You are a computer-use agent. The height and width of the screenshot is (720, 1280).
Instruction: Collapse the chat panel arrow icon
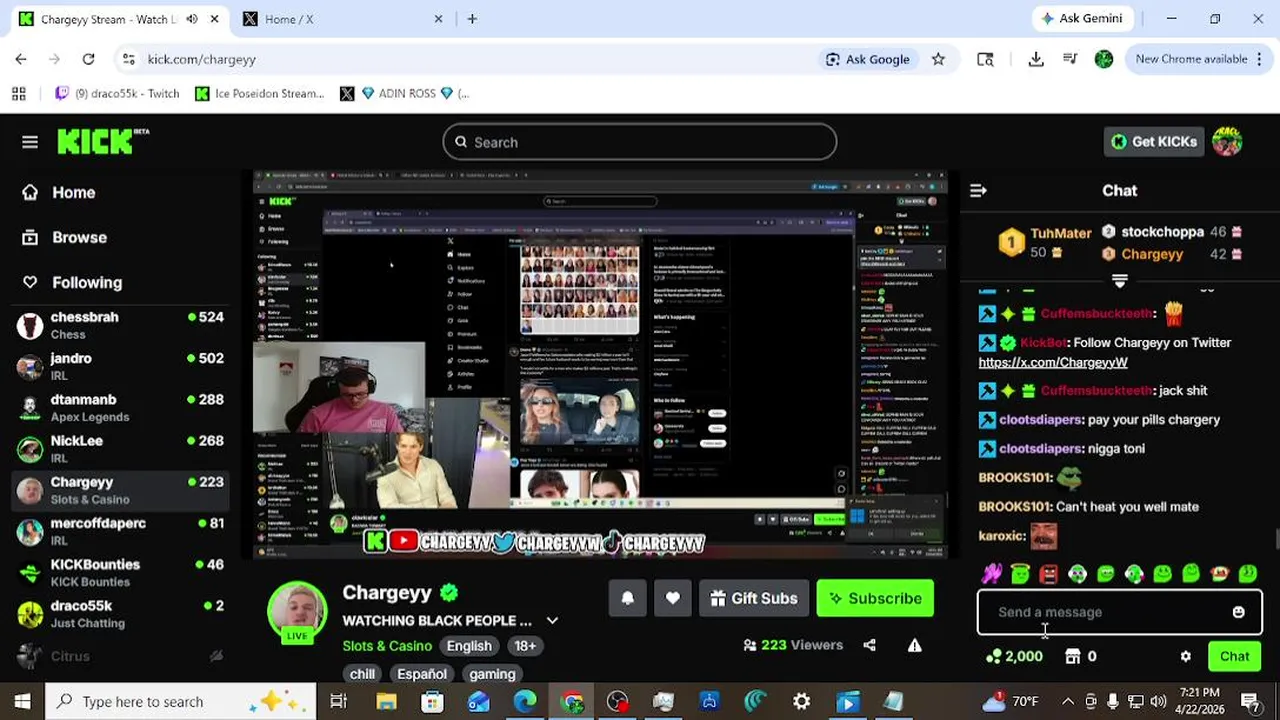978,191
